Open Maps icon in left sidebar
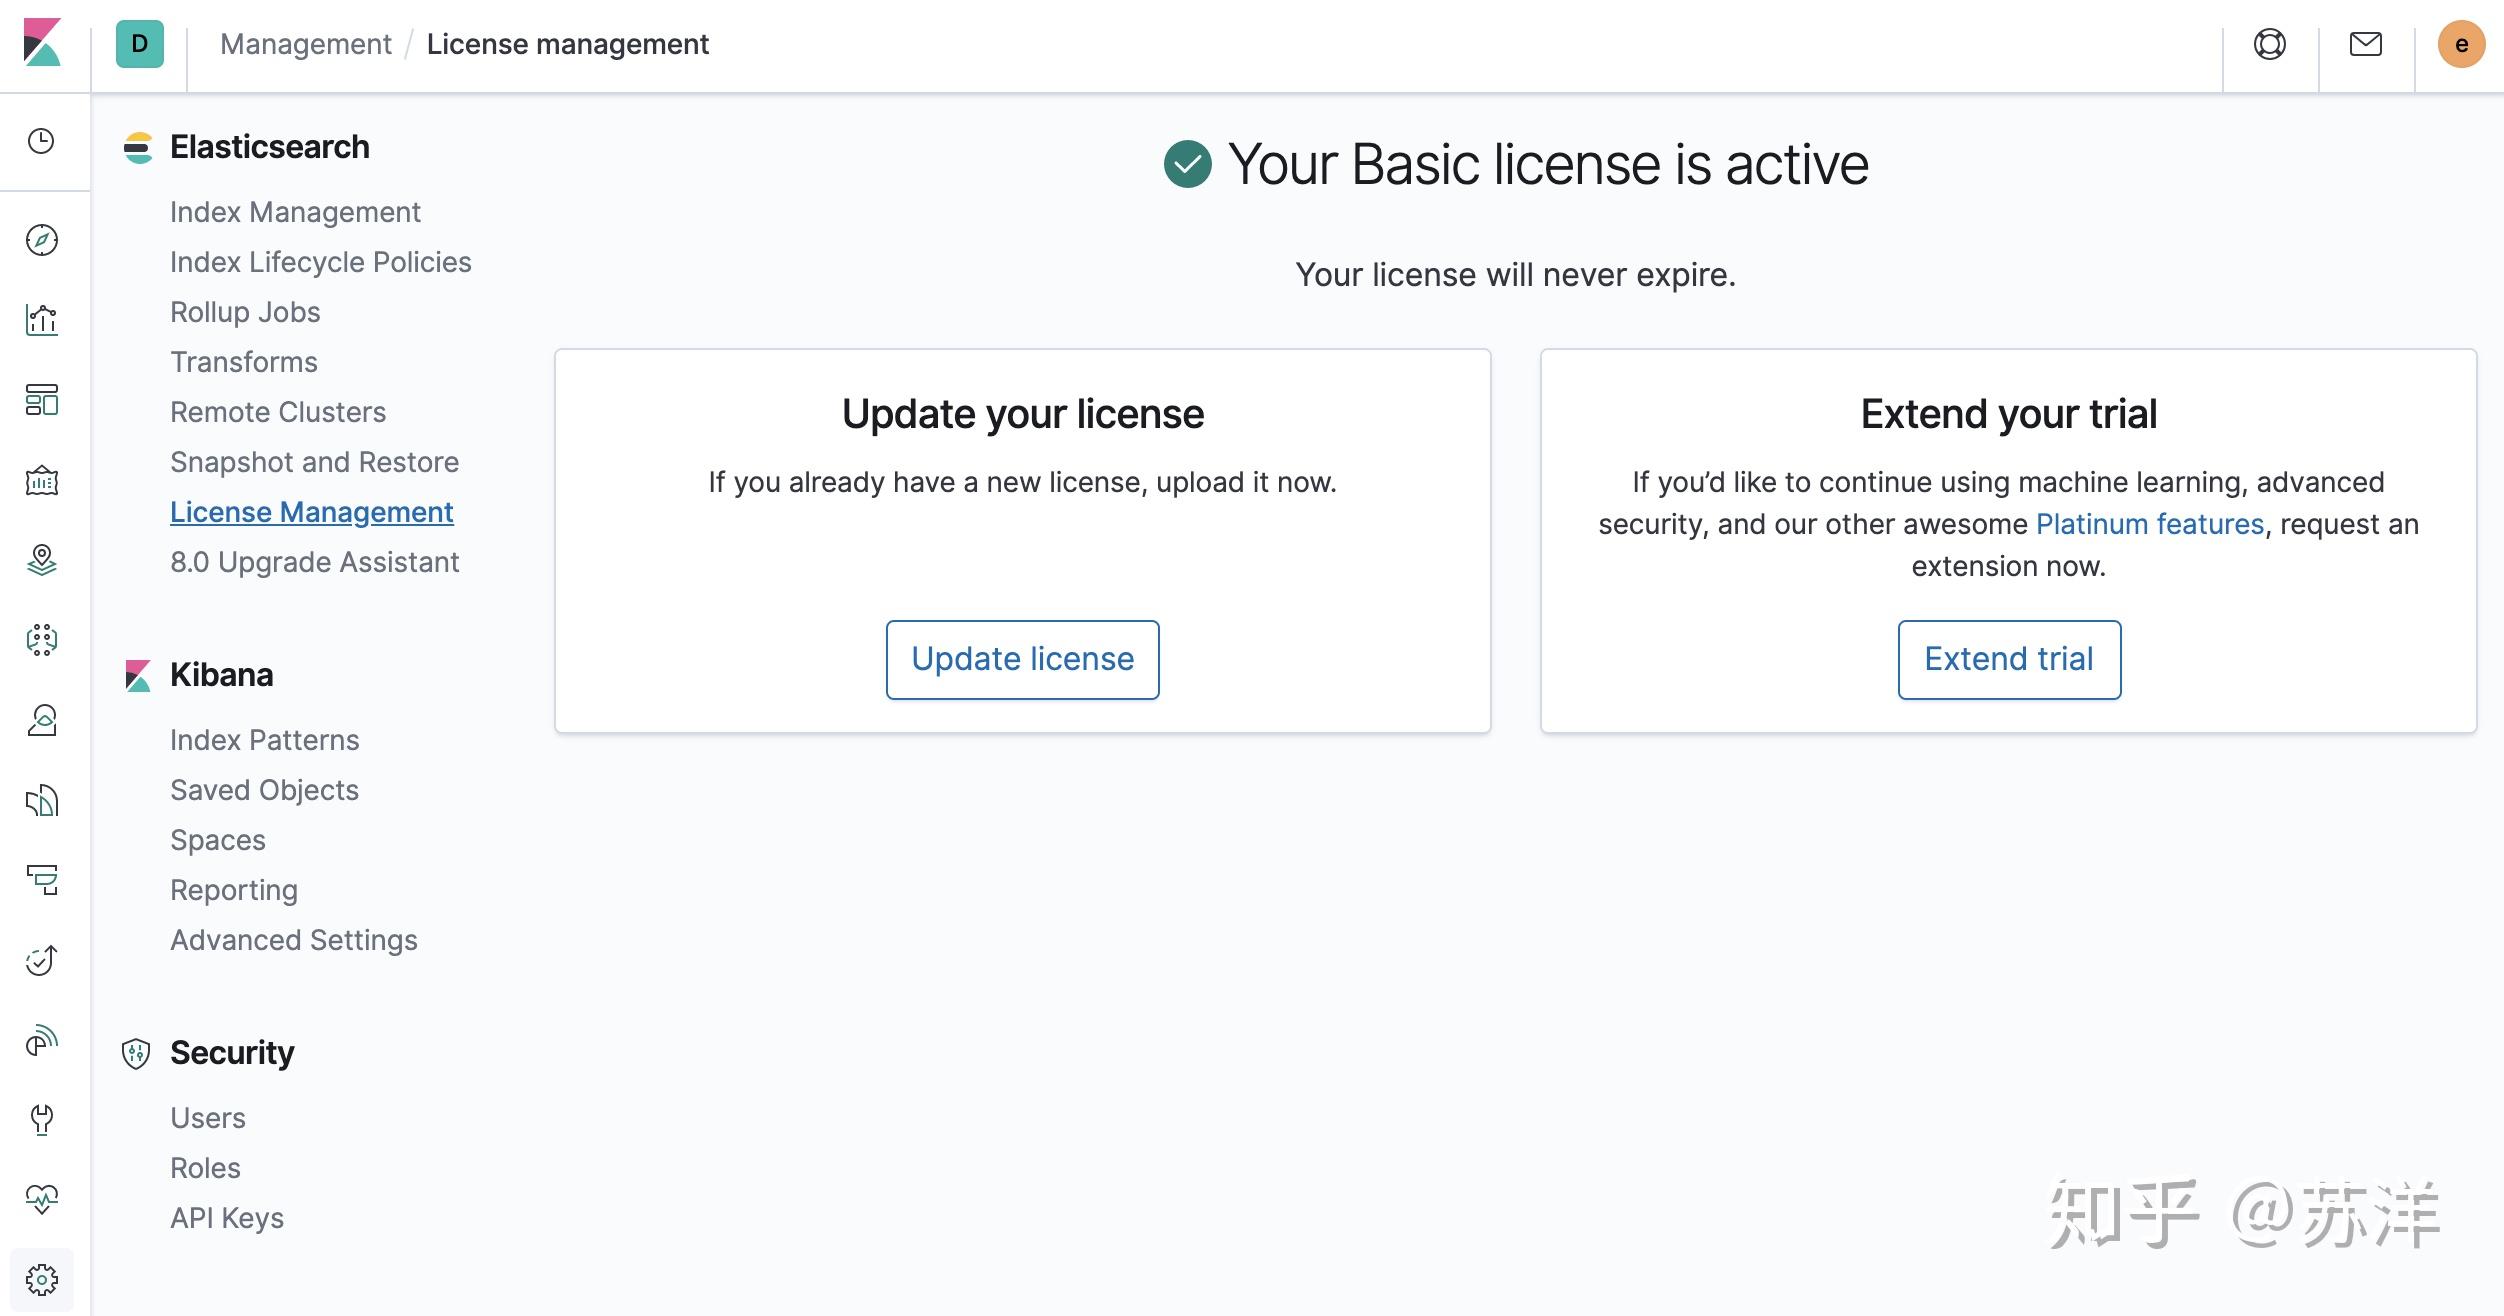The width and height of the screenshot is (2504, 1316). click(x=42, y=560)
